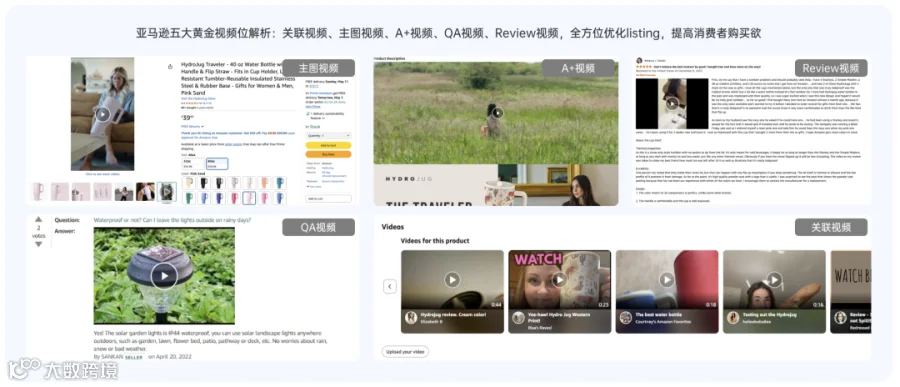Viewport: 900px width, 387px height.
Task: Play the solar garden light QA video
Action: [x=164, y=276]
